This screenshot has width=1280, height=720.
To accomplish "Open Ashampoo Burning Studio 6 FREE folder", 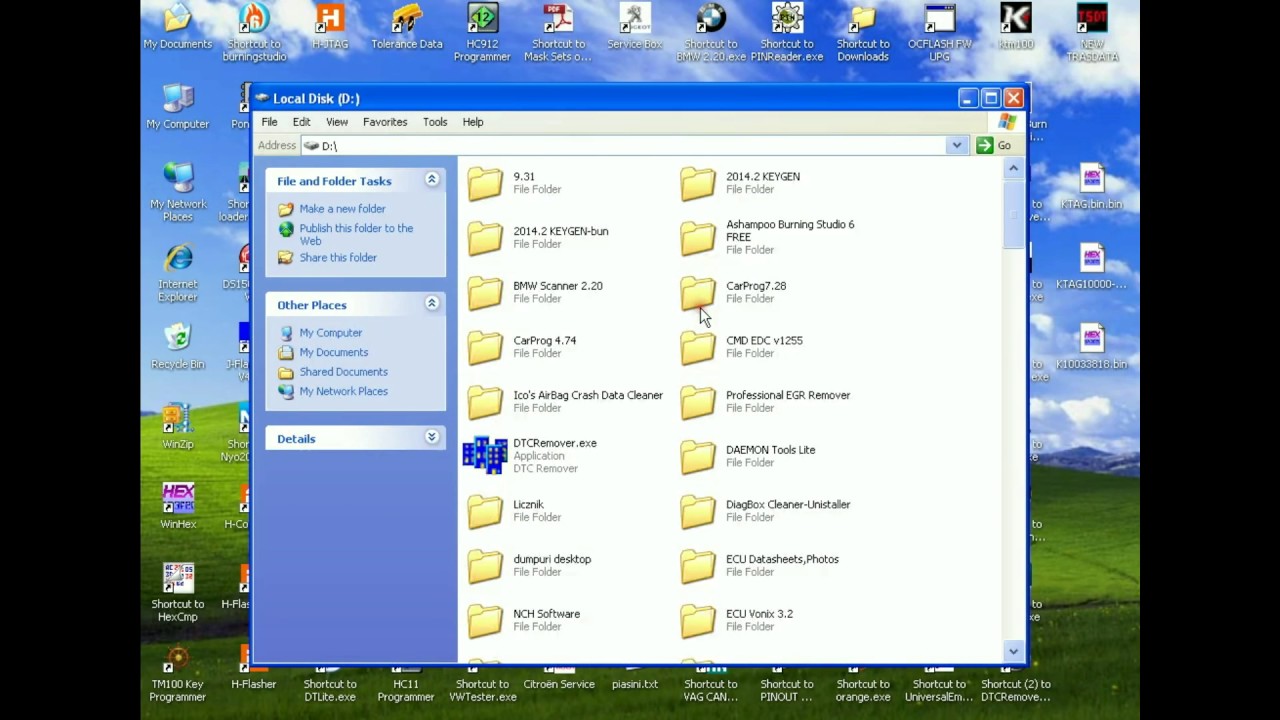I will pos(698,238).
